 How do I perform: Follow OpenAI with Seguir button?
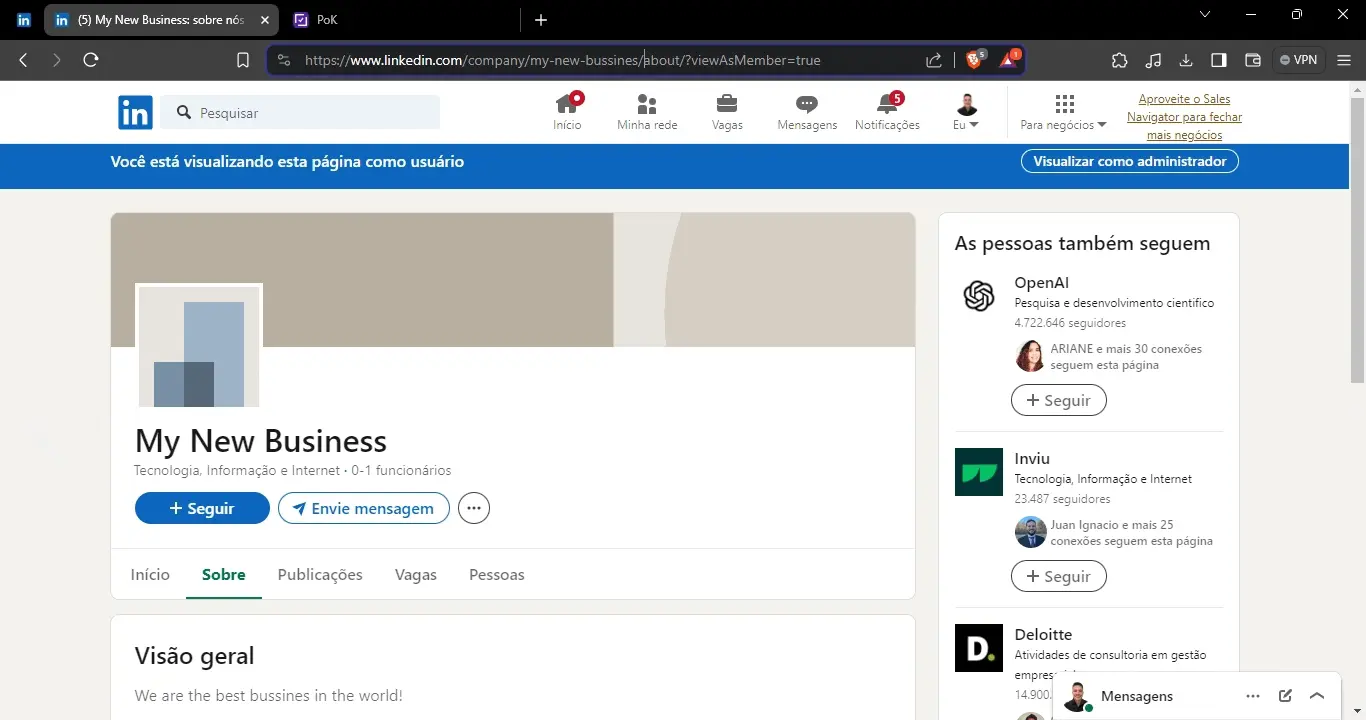(1059, 400)
